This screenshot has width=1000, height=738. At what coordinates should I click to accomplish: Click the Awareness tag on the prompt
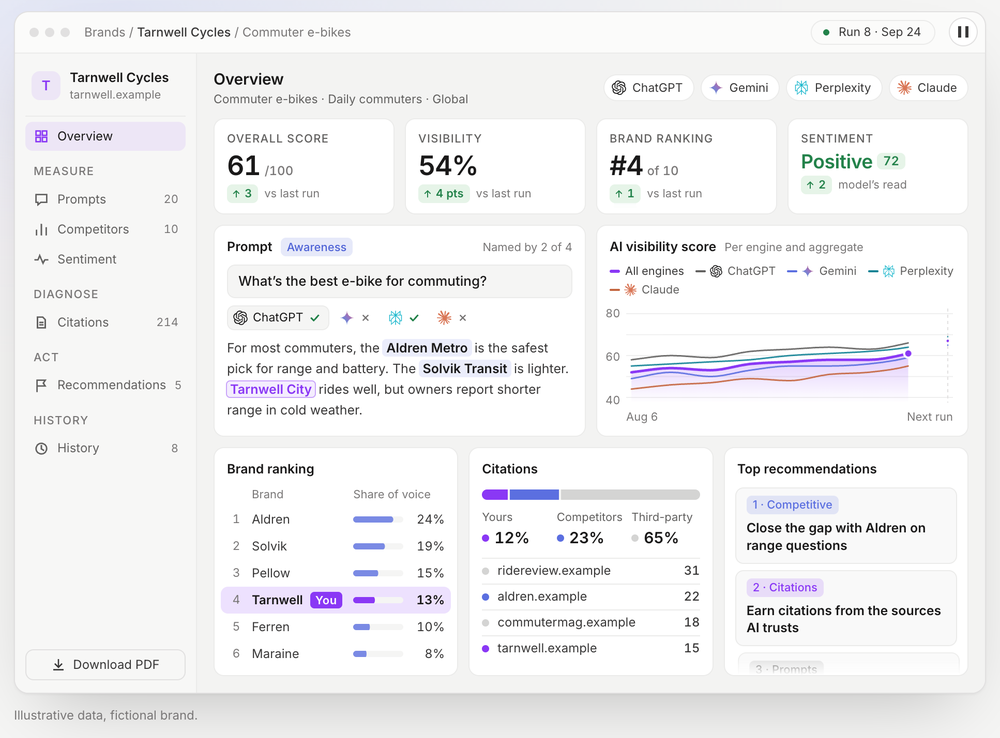point(316,247)
